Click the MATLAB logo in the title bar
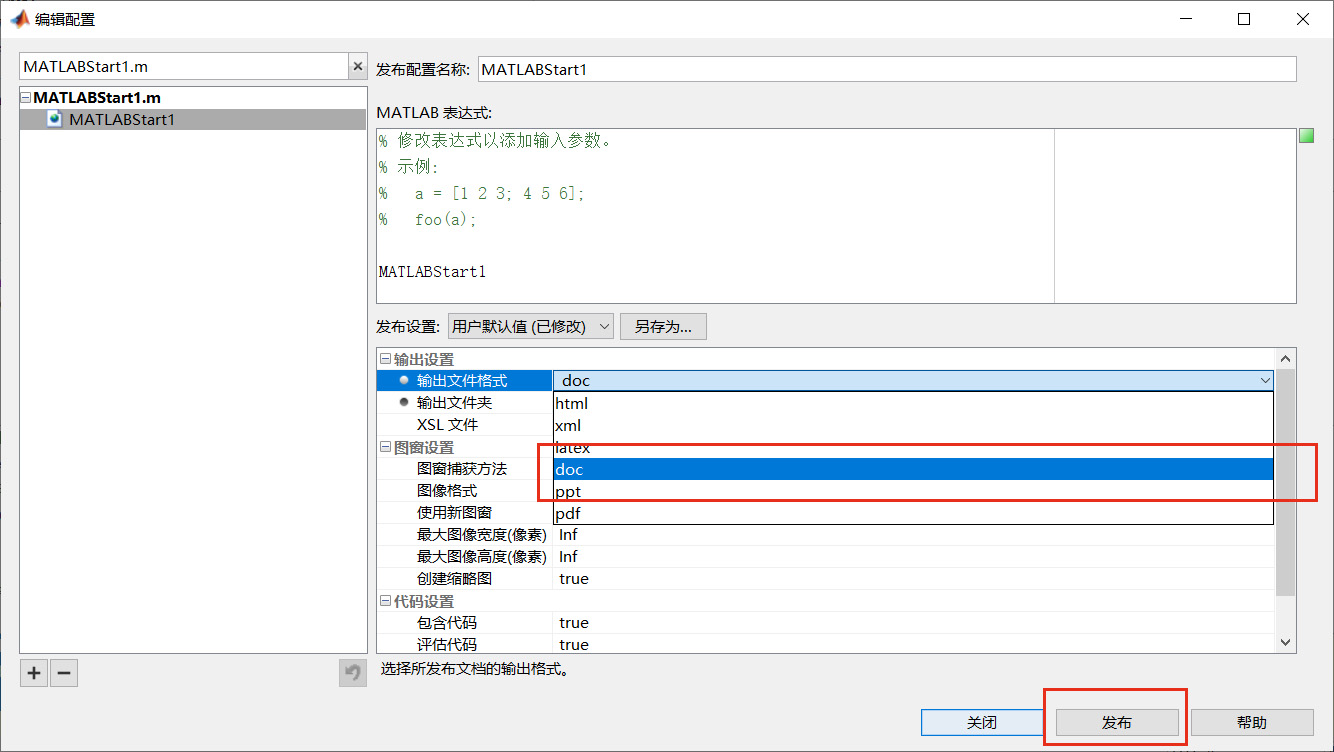This screenshot has height=752, width=1334. 18,18
